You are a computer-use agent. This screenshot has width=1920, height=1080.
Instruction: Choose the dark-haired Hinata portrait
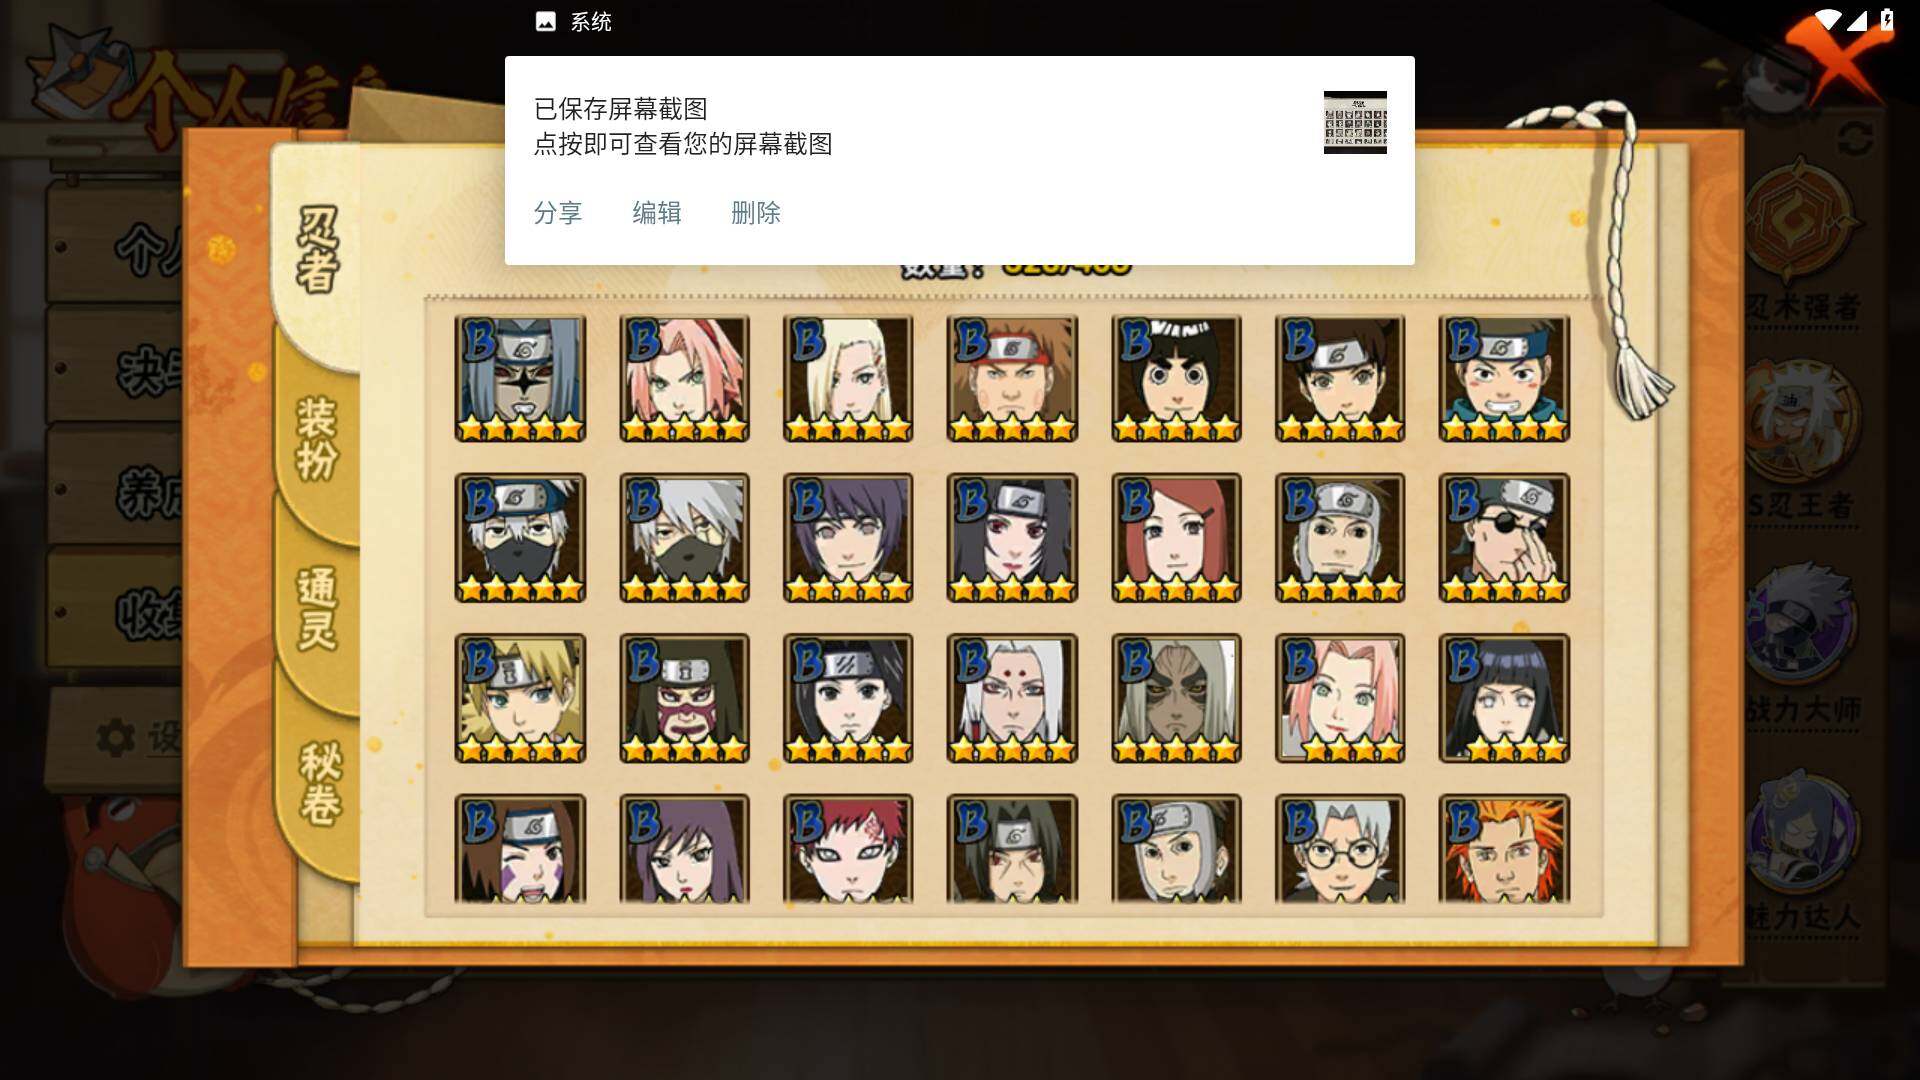click(x=1504, y=698)
